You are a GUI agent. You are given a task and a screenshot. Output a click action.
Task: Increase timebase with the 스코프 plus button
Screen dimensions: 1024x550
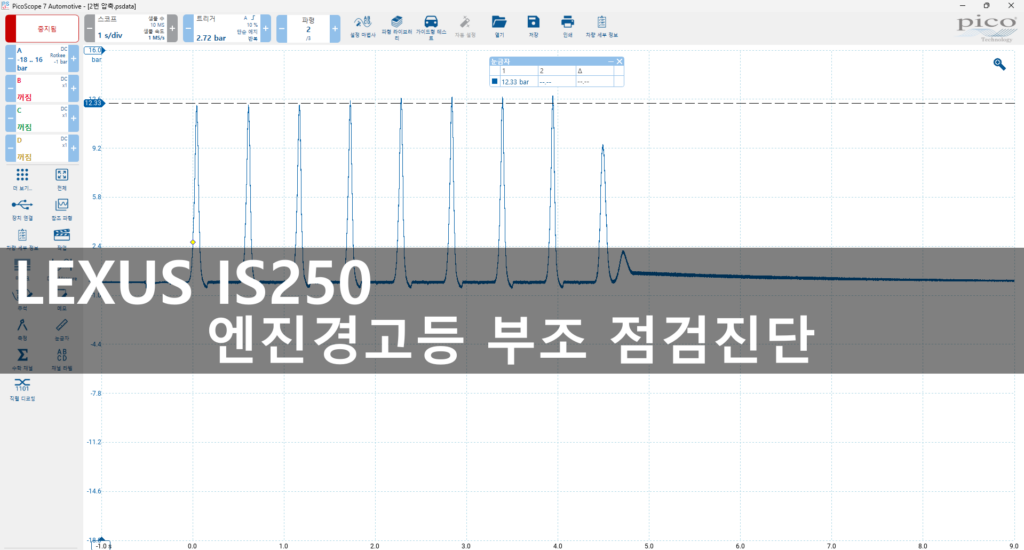tap(172, 28)
